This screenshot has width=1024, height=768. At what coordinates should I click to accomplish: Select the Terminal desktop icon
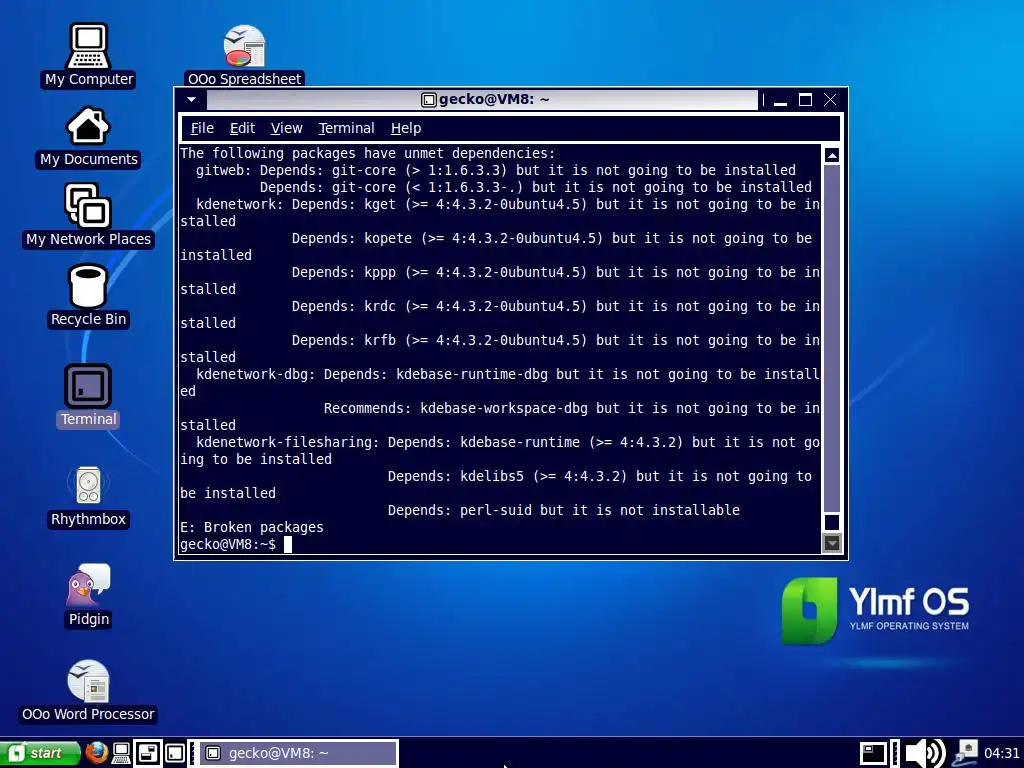[88, 395]
